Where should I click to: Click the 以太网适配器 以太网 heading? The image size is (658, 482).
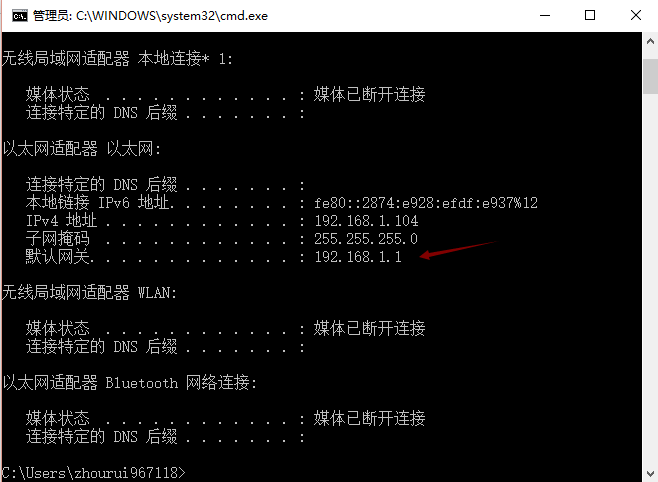coord(81,149)
